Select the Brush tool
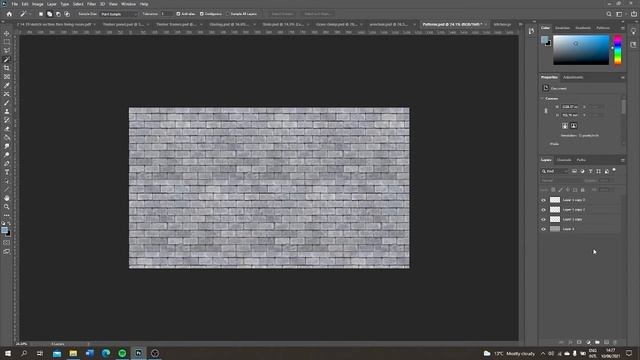The height and width of the screenshot is (360, 640). pyautogui.click(x=7, y=103)
